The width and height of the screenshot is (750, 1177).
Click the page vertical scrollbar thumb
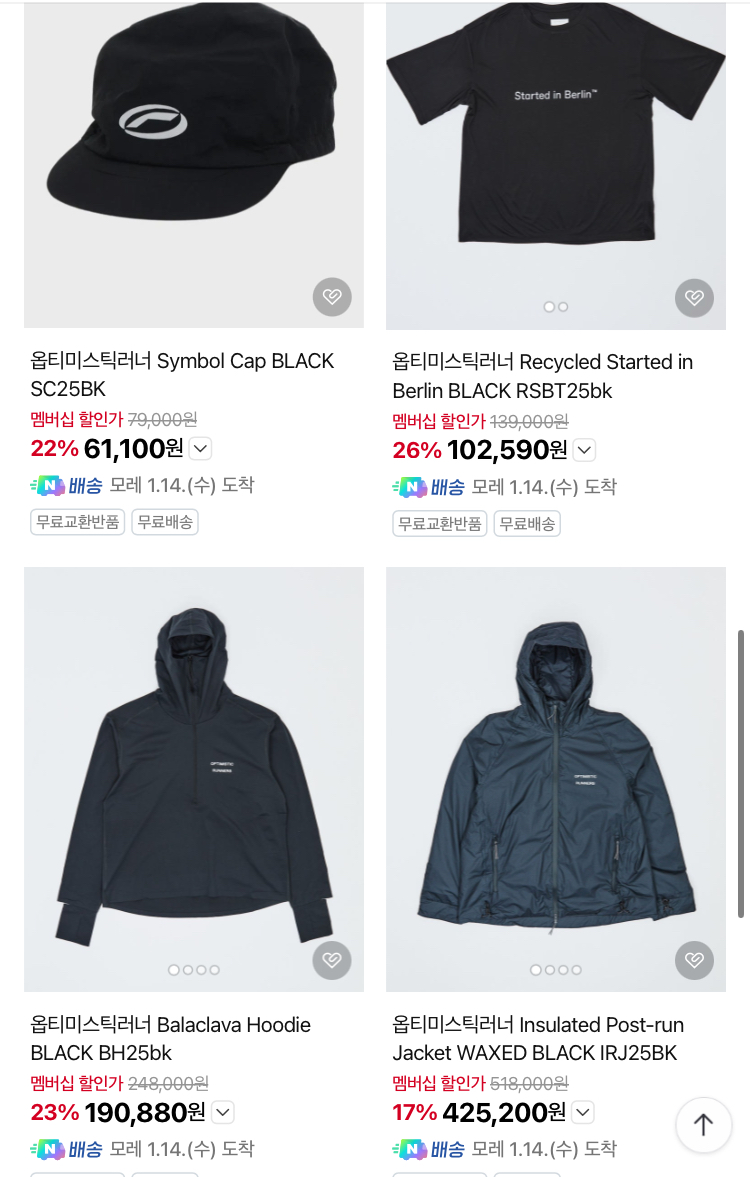741,773
